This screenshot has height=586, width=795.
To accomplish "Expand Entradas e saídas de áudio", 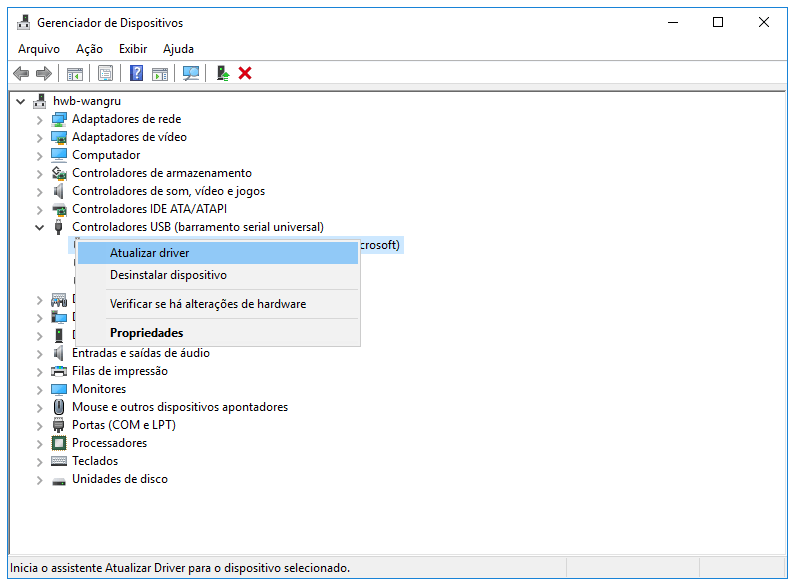I will point(40,354).
